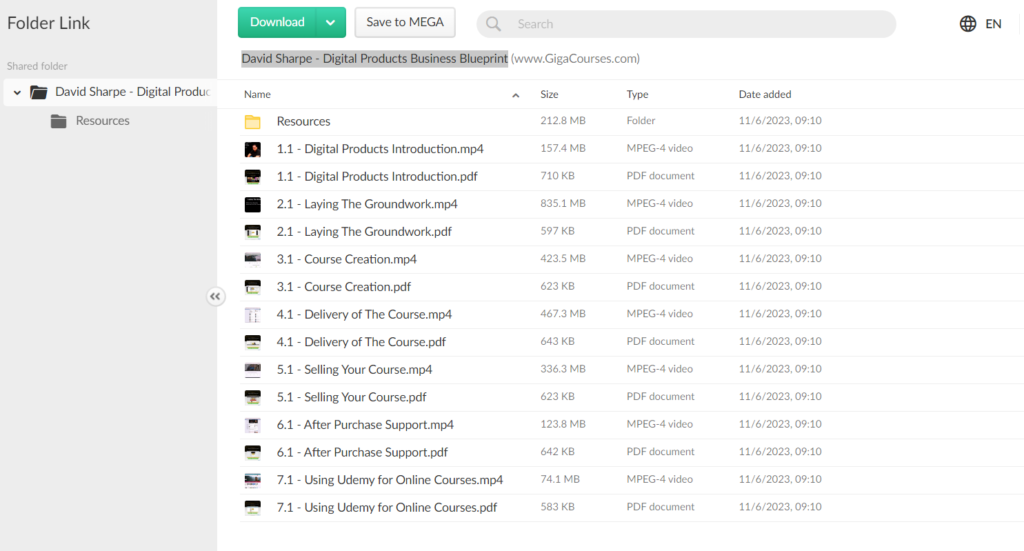Open language selector globe icon
Image resolution: width=1024 pixels, height=551 pixels.
click(x=968, y=24)
